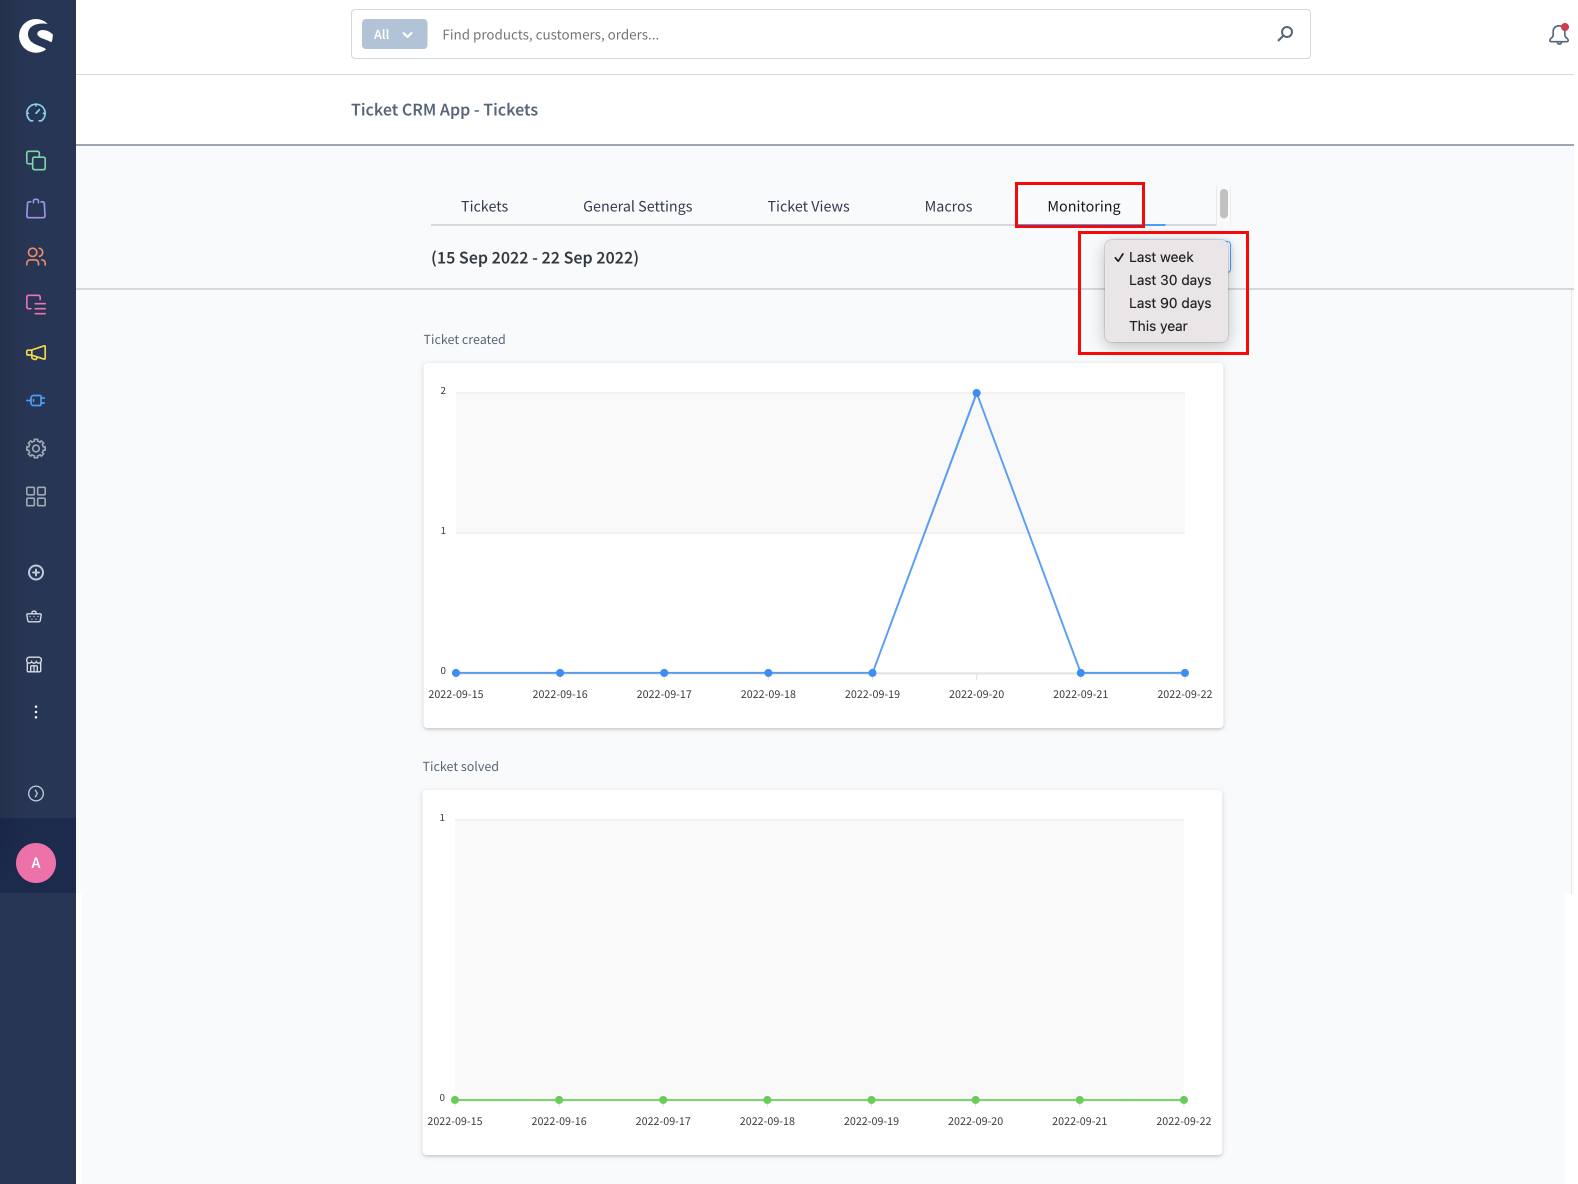Click the 2022-09-15 point in Ticket solved chart

point(455,1100)
